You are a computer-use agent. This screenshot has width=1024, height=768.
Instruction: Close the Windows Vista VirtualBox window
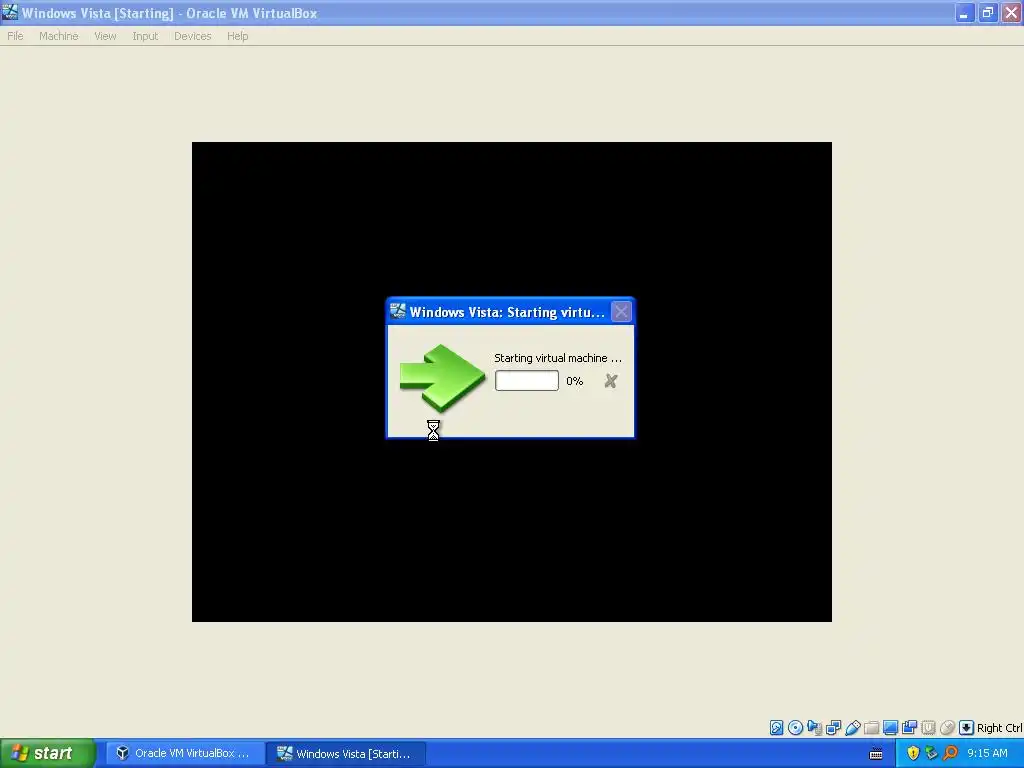point(1011,12)
